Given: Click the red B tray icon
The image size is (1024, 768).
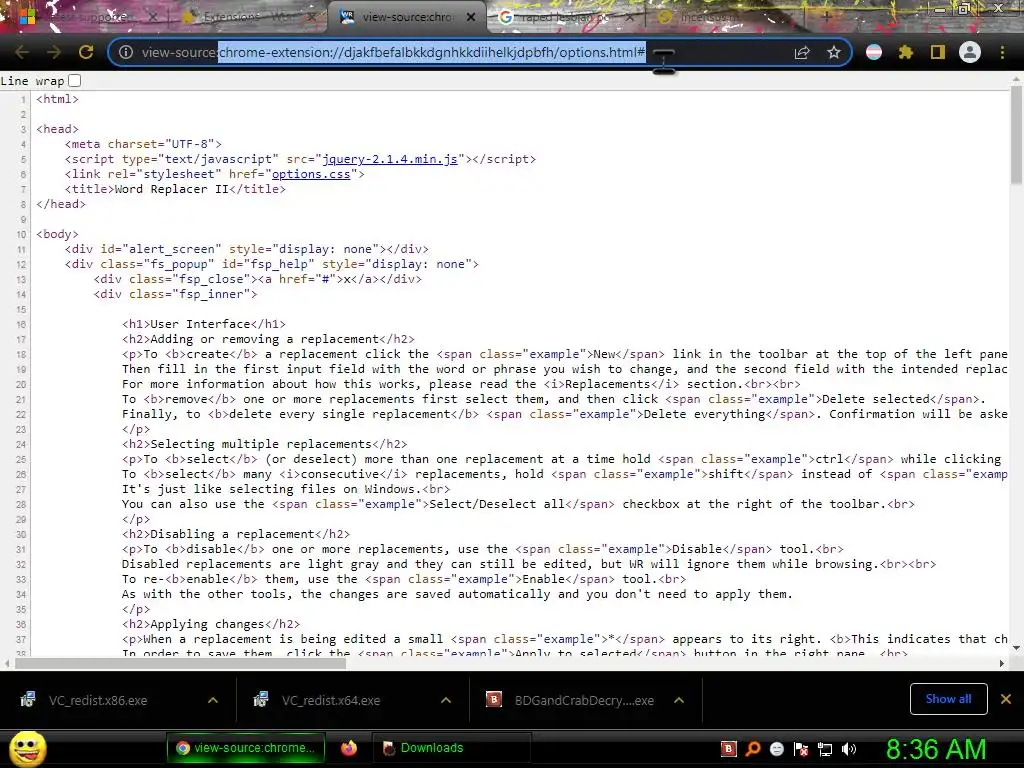Looking at the screenshot, I should (729, 749).
